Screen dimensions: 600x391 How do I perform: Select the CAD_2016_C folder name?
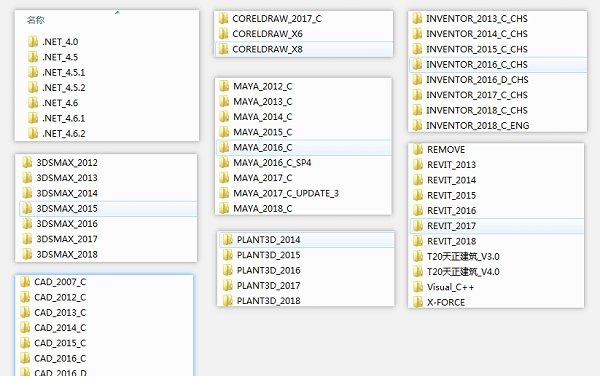pyautogui.click(x=60, y=358)
